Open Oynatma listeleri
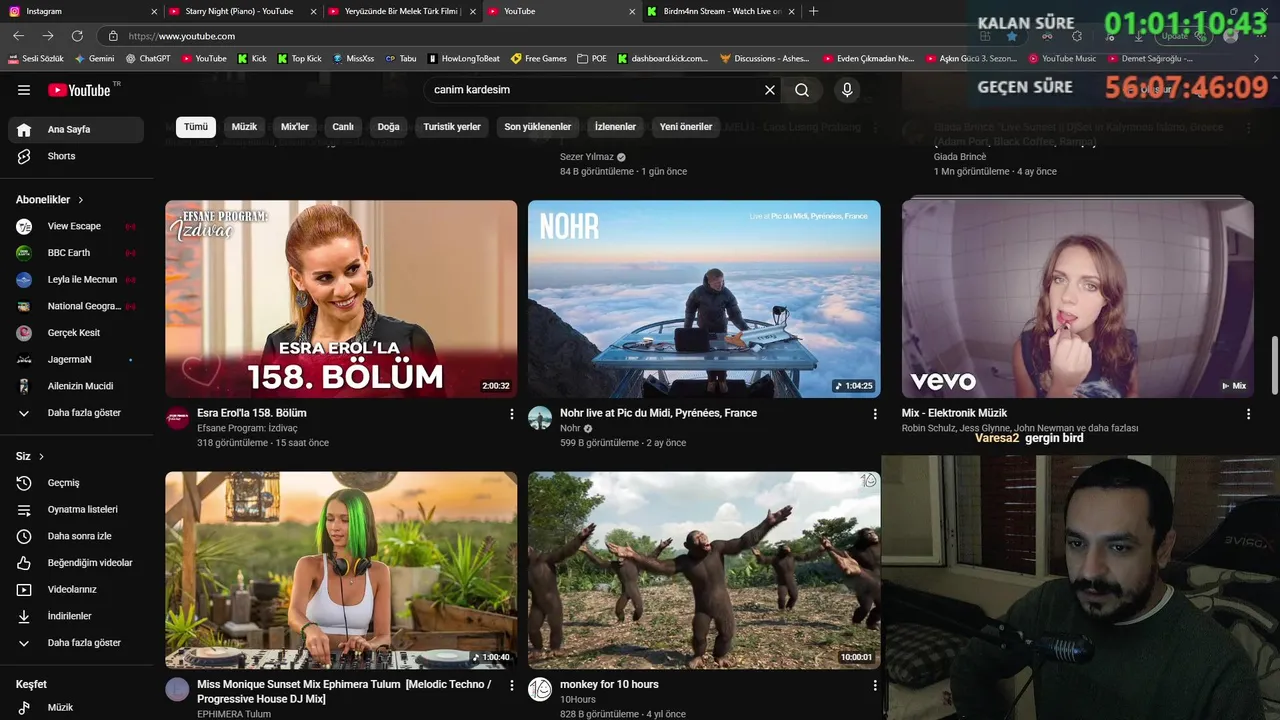Screen dimensions: 1280x720 77,509
